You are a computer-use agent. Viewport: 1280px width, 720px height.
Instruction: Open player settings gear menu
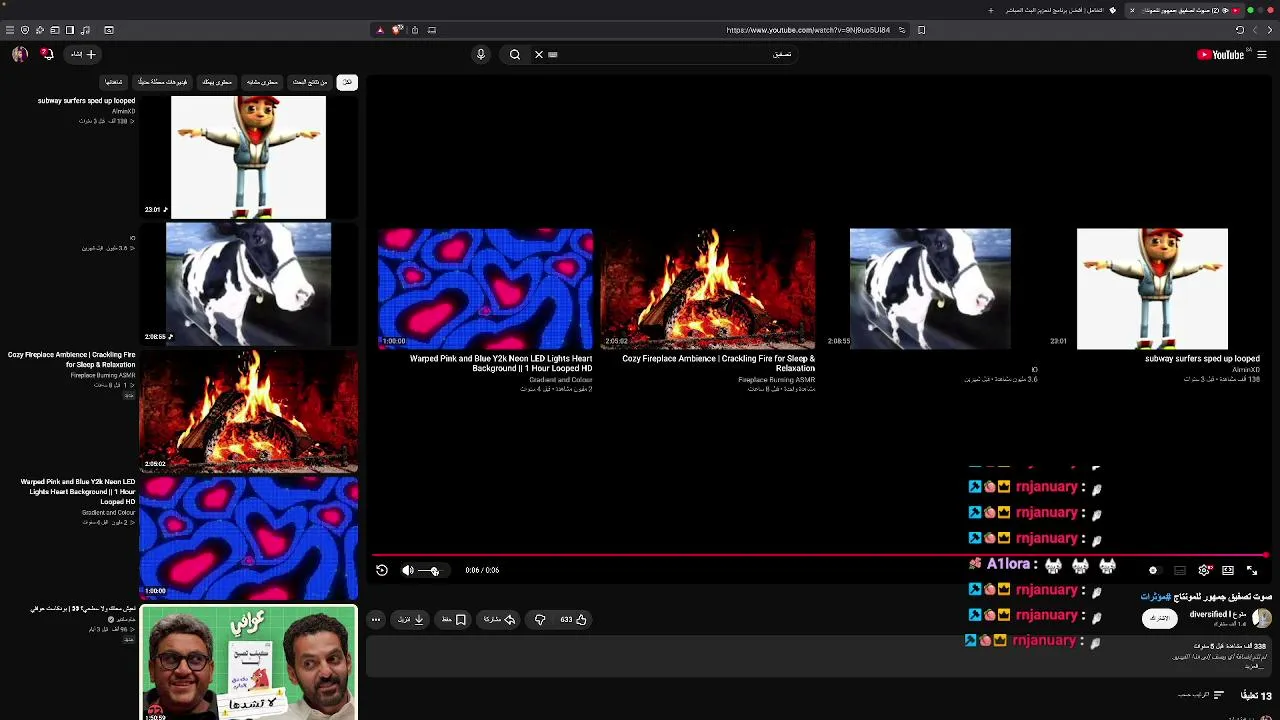click(x=1204, y=570)
